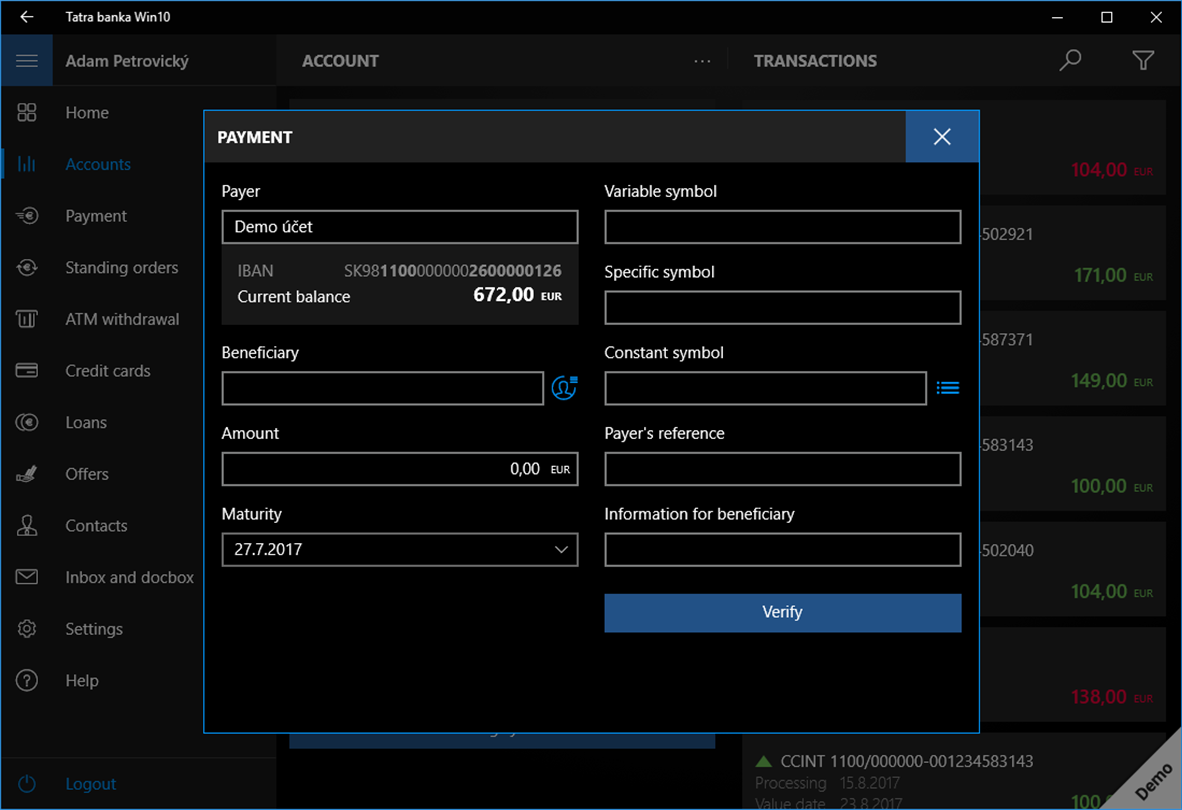
Task: Click the 672,00 EUR current balance
Action: 517,295
